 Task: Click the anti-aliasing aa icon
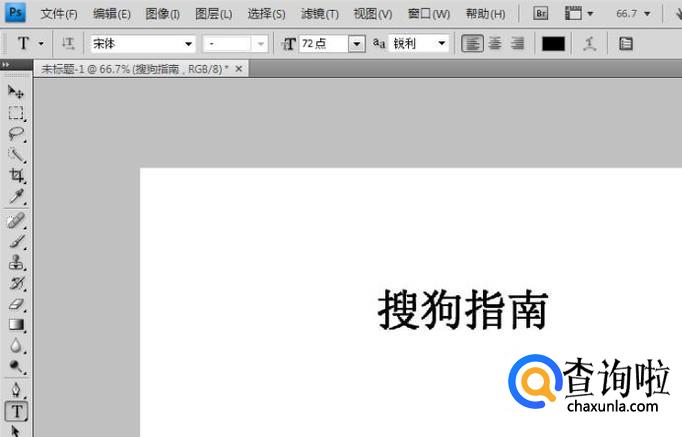coord(379,43)
